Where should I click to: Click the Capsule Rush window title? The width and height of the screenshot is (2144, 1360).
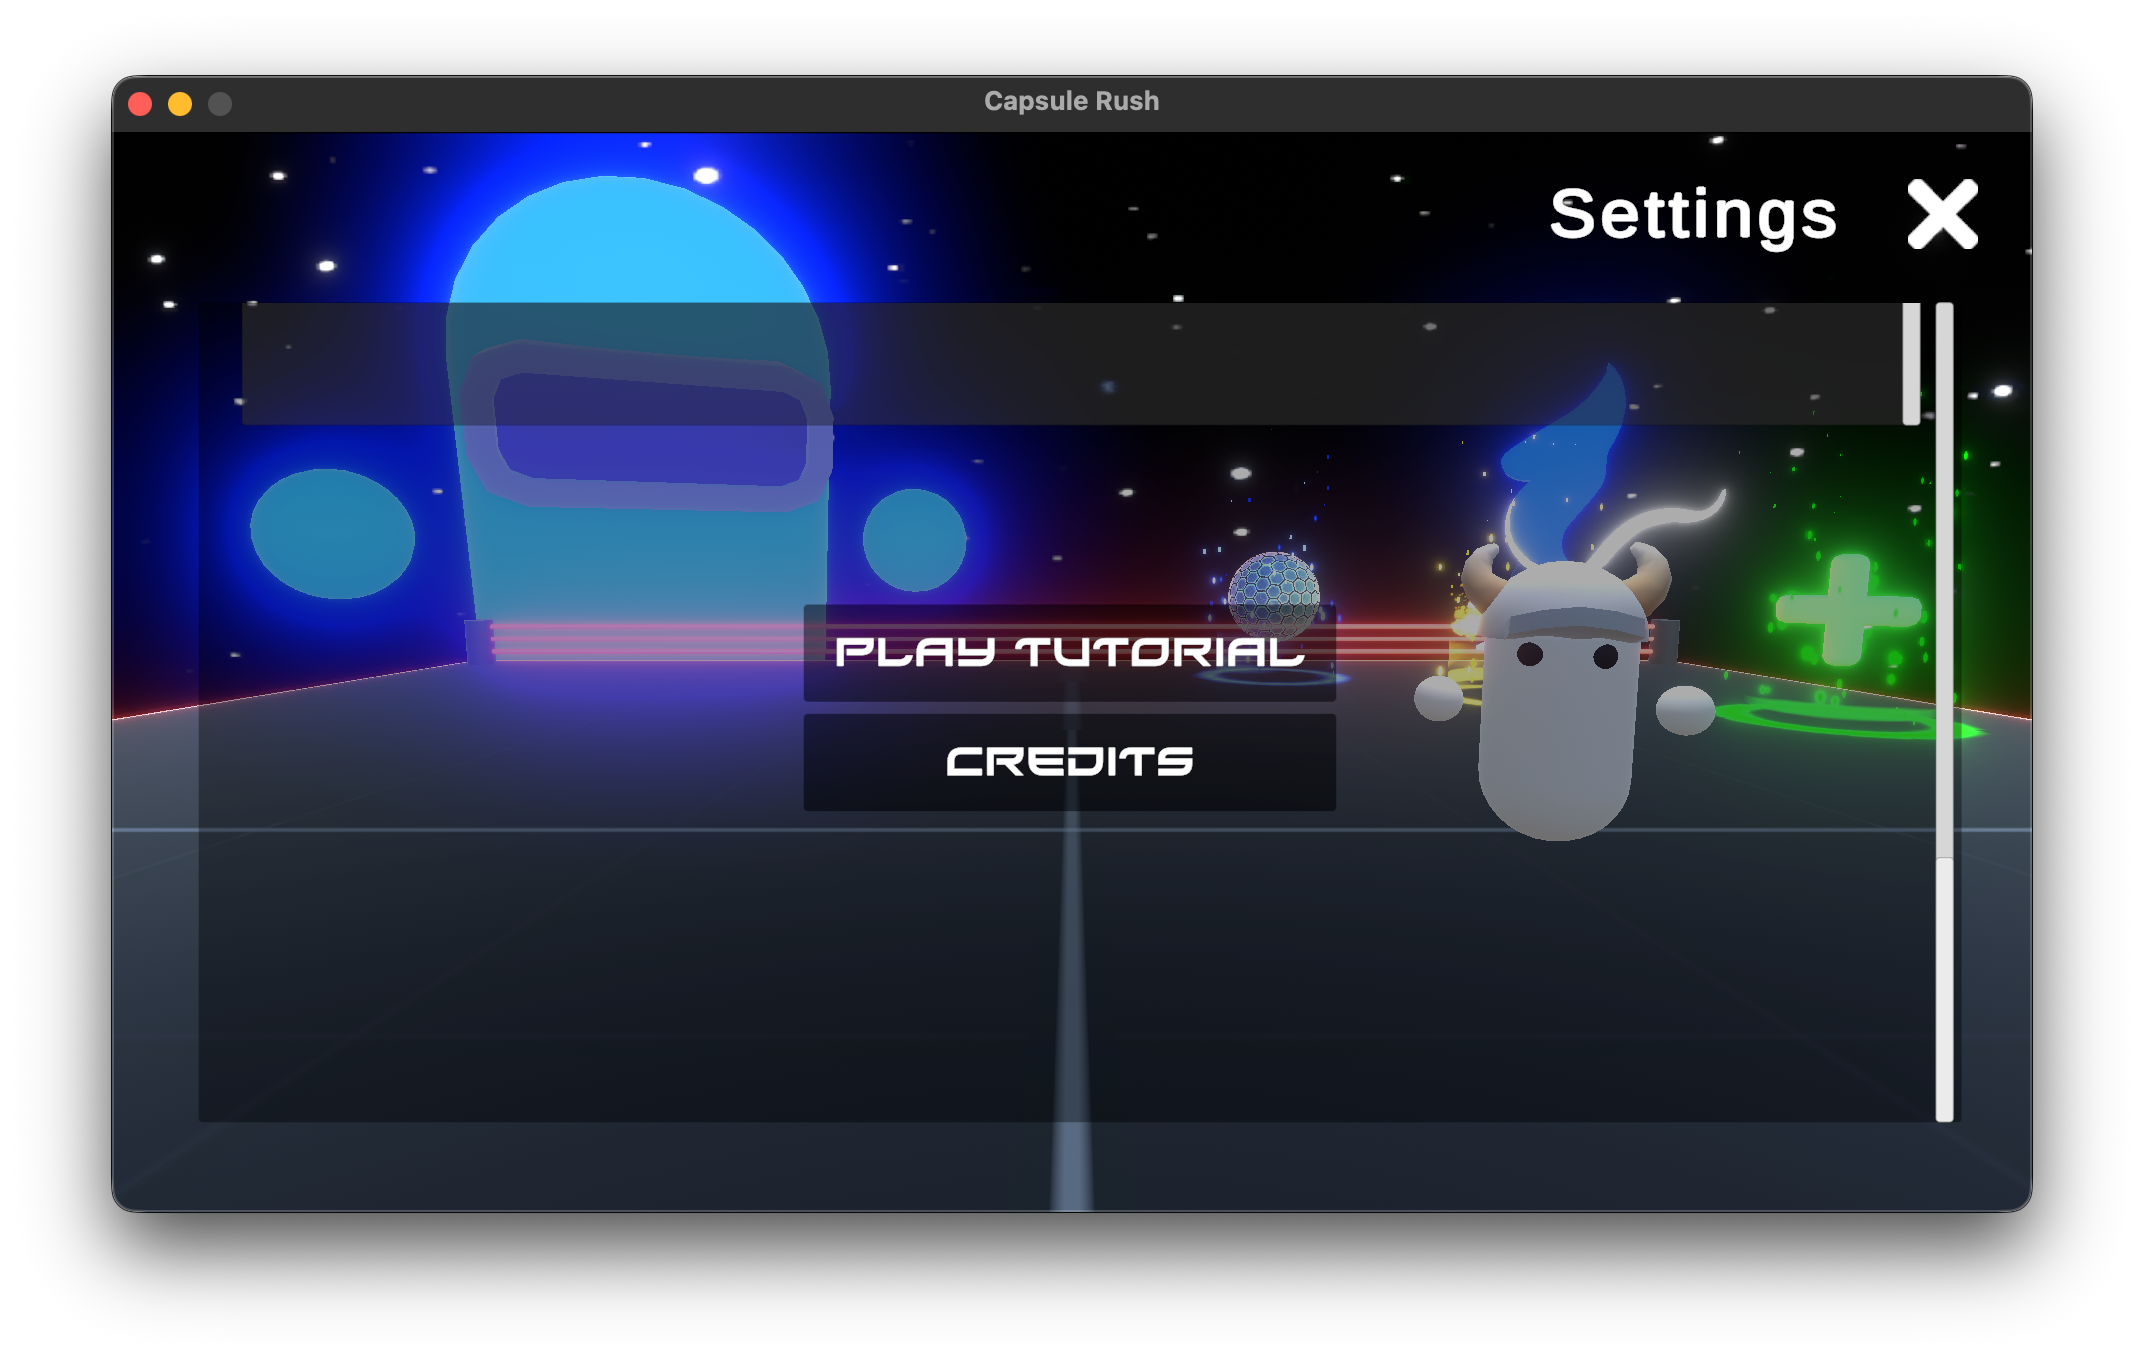[x=1071, y=101]
